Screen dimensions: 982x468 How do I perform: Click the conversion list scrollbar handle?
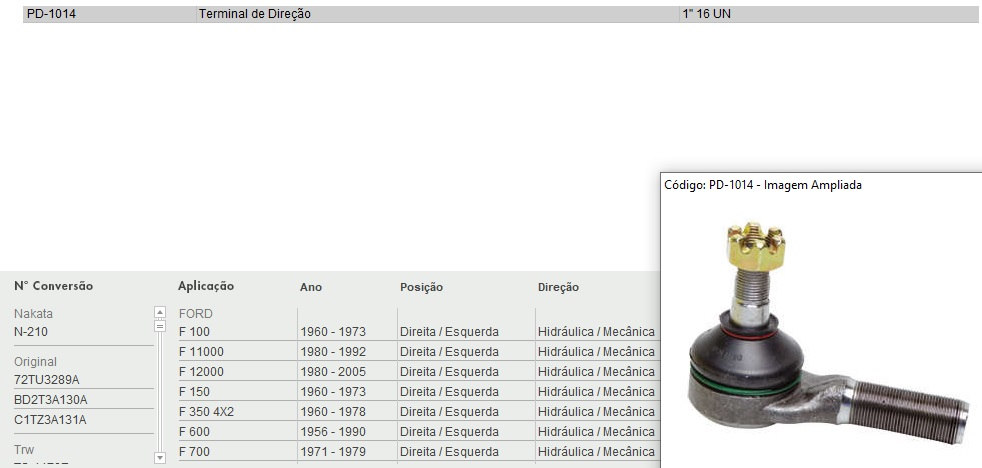[x=159, y=325]
